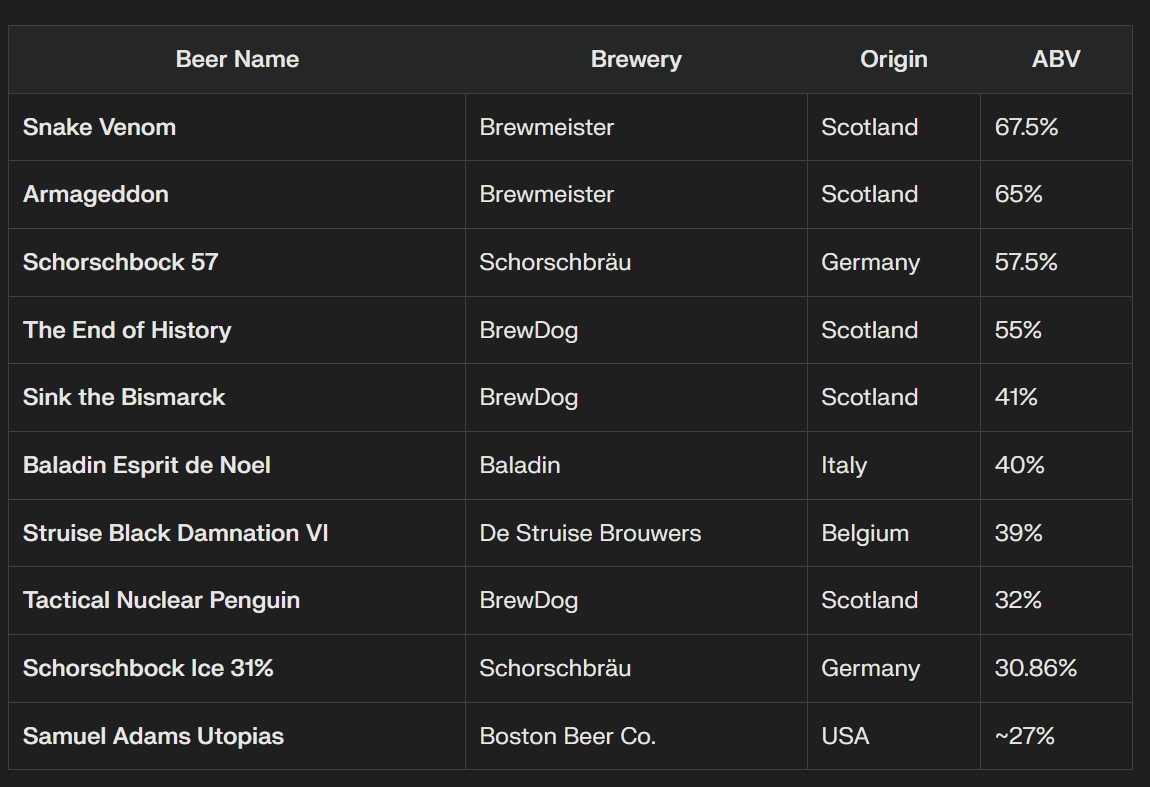Click The End of History entry

click(x=127, y=330)
